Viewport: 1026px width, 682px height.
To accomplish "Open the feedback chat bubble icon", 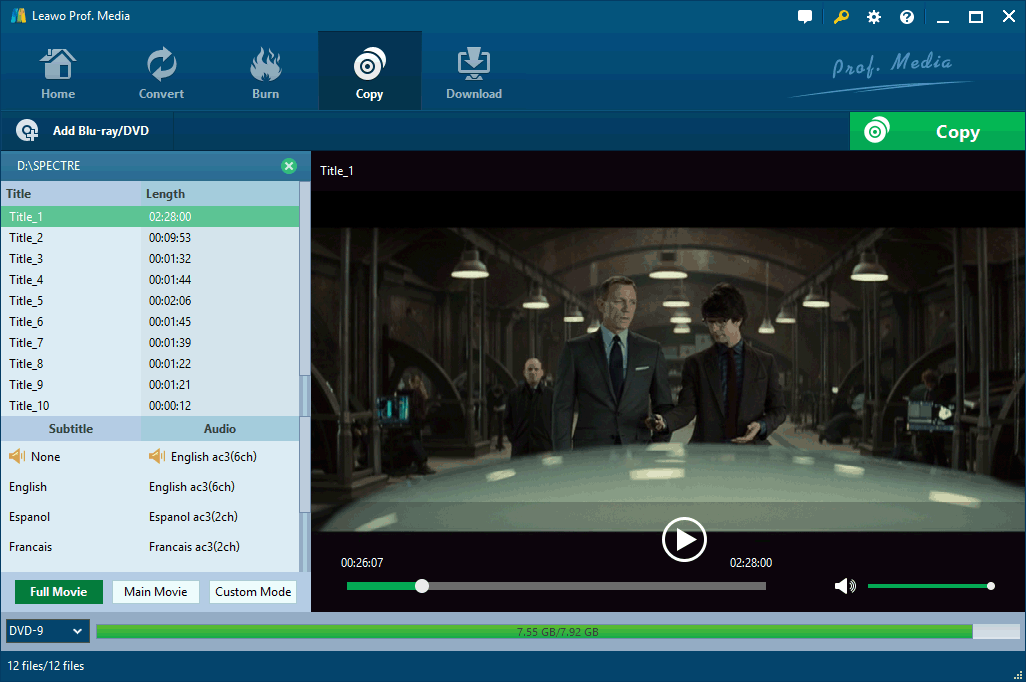I will pyautogui.click(x=805, y=17).
